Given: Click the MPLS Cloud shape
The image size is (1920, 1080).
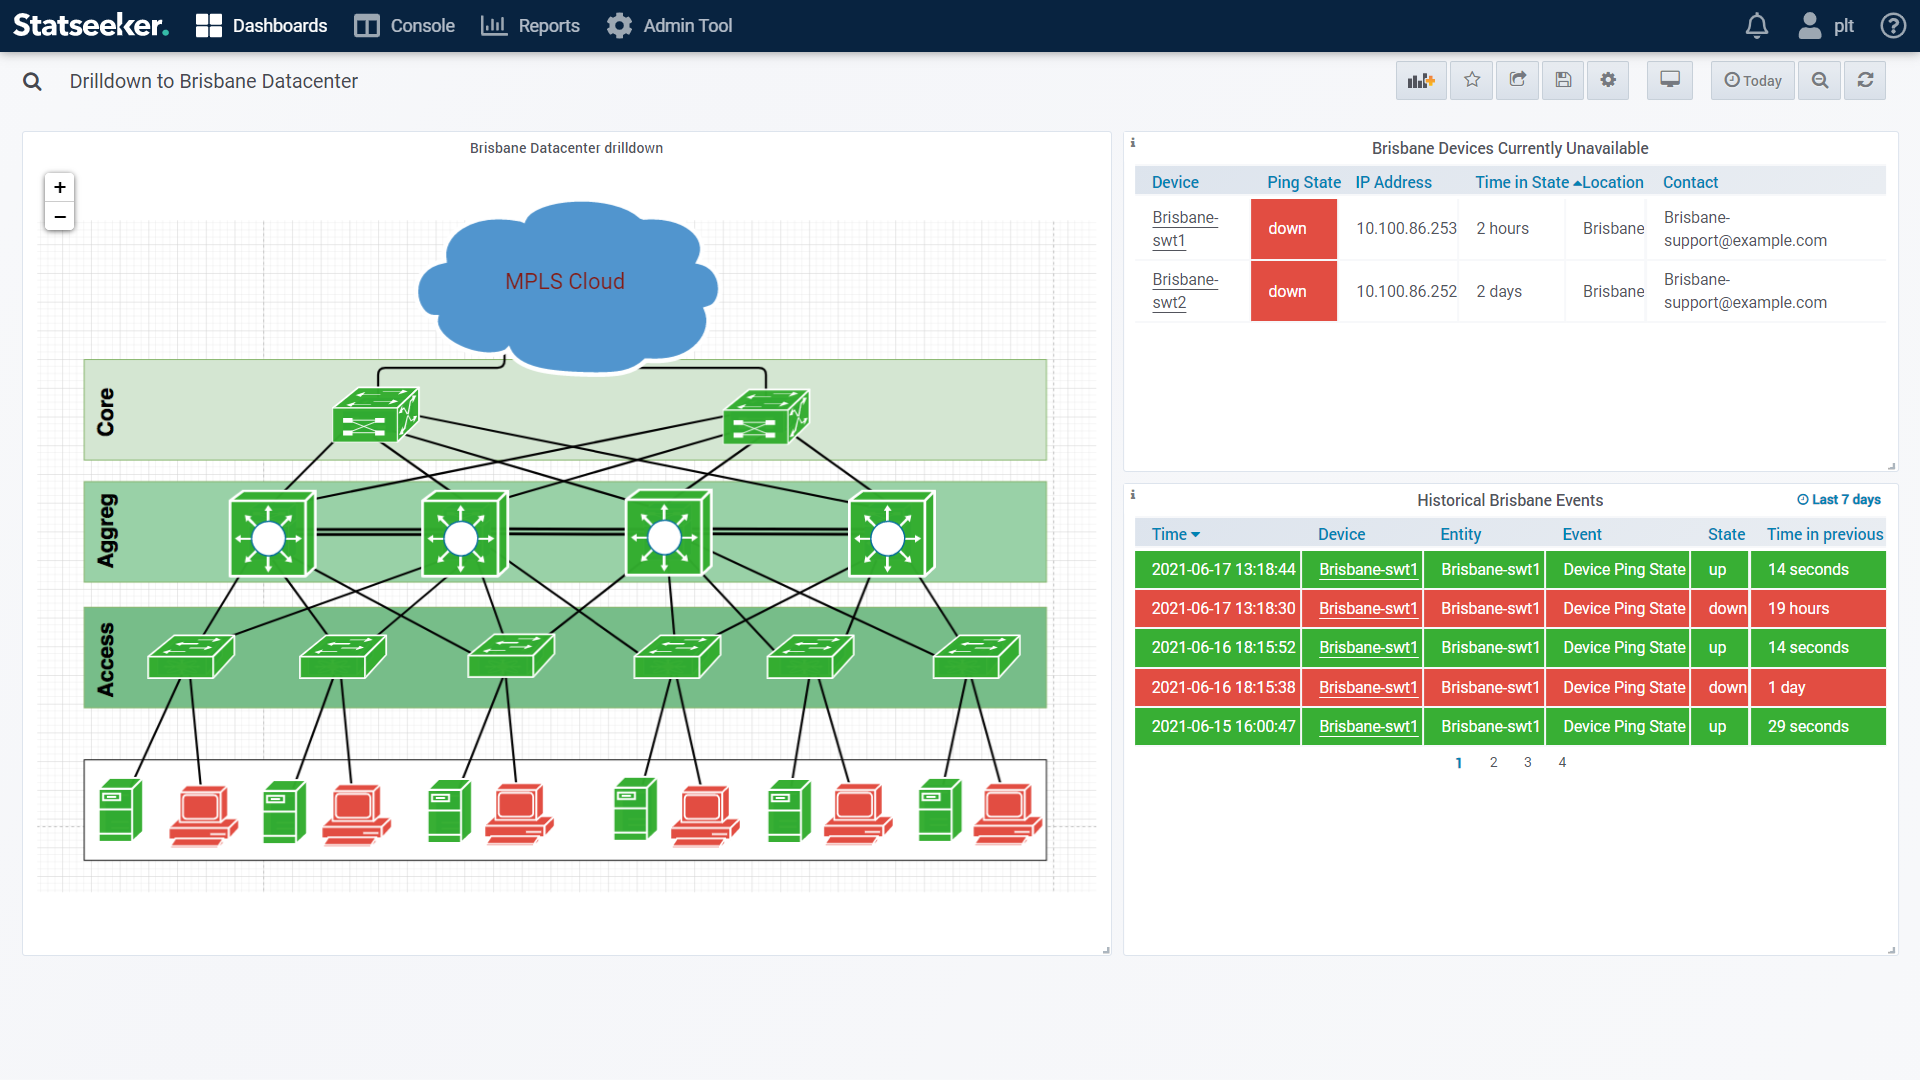Looking at the screenshot, I should (x=565, y=283).
